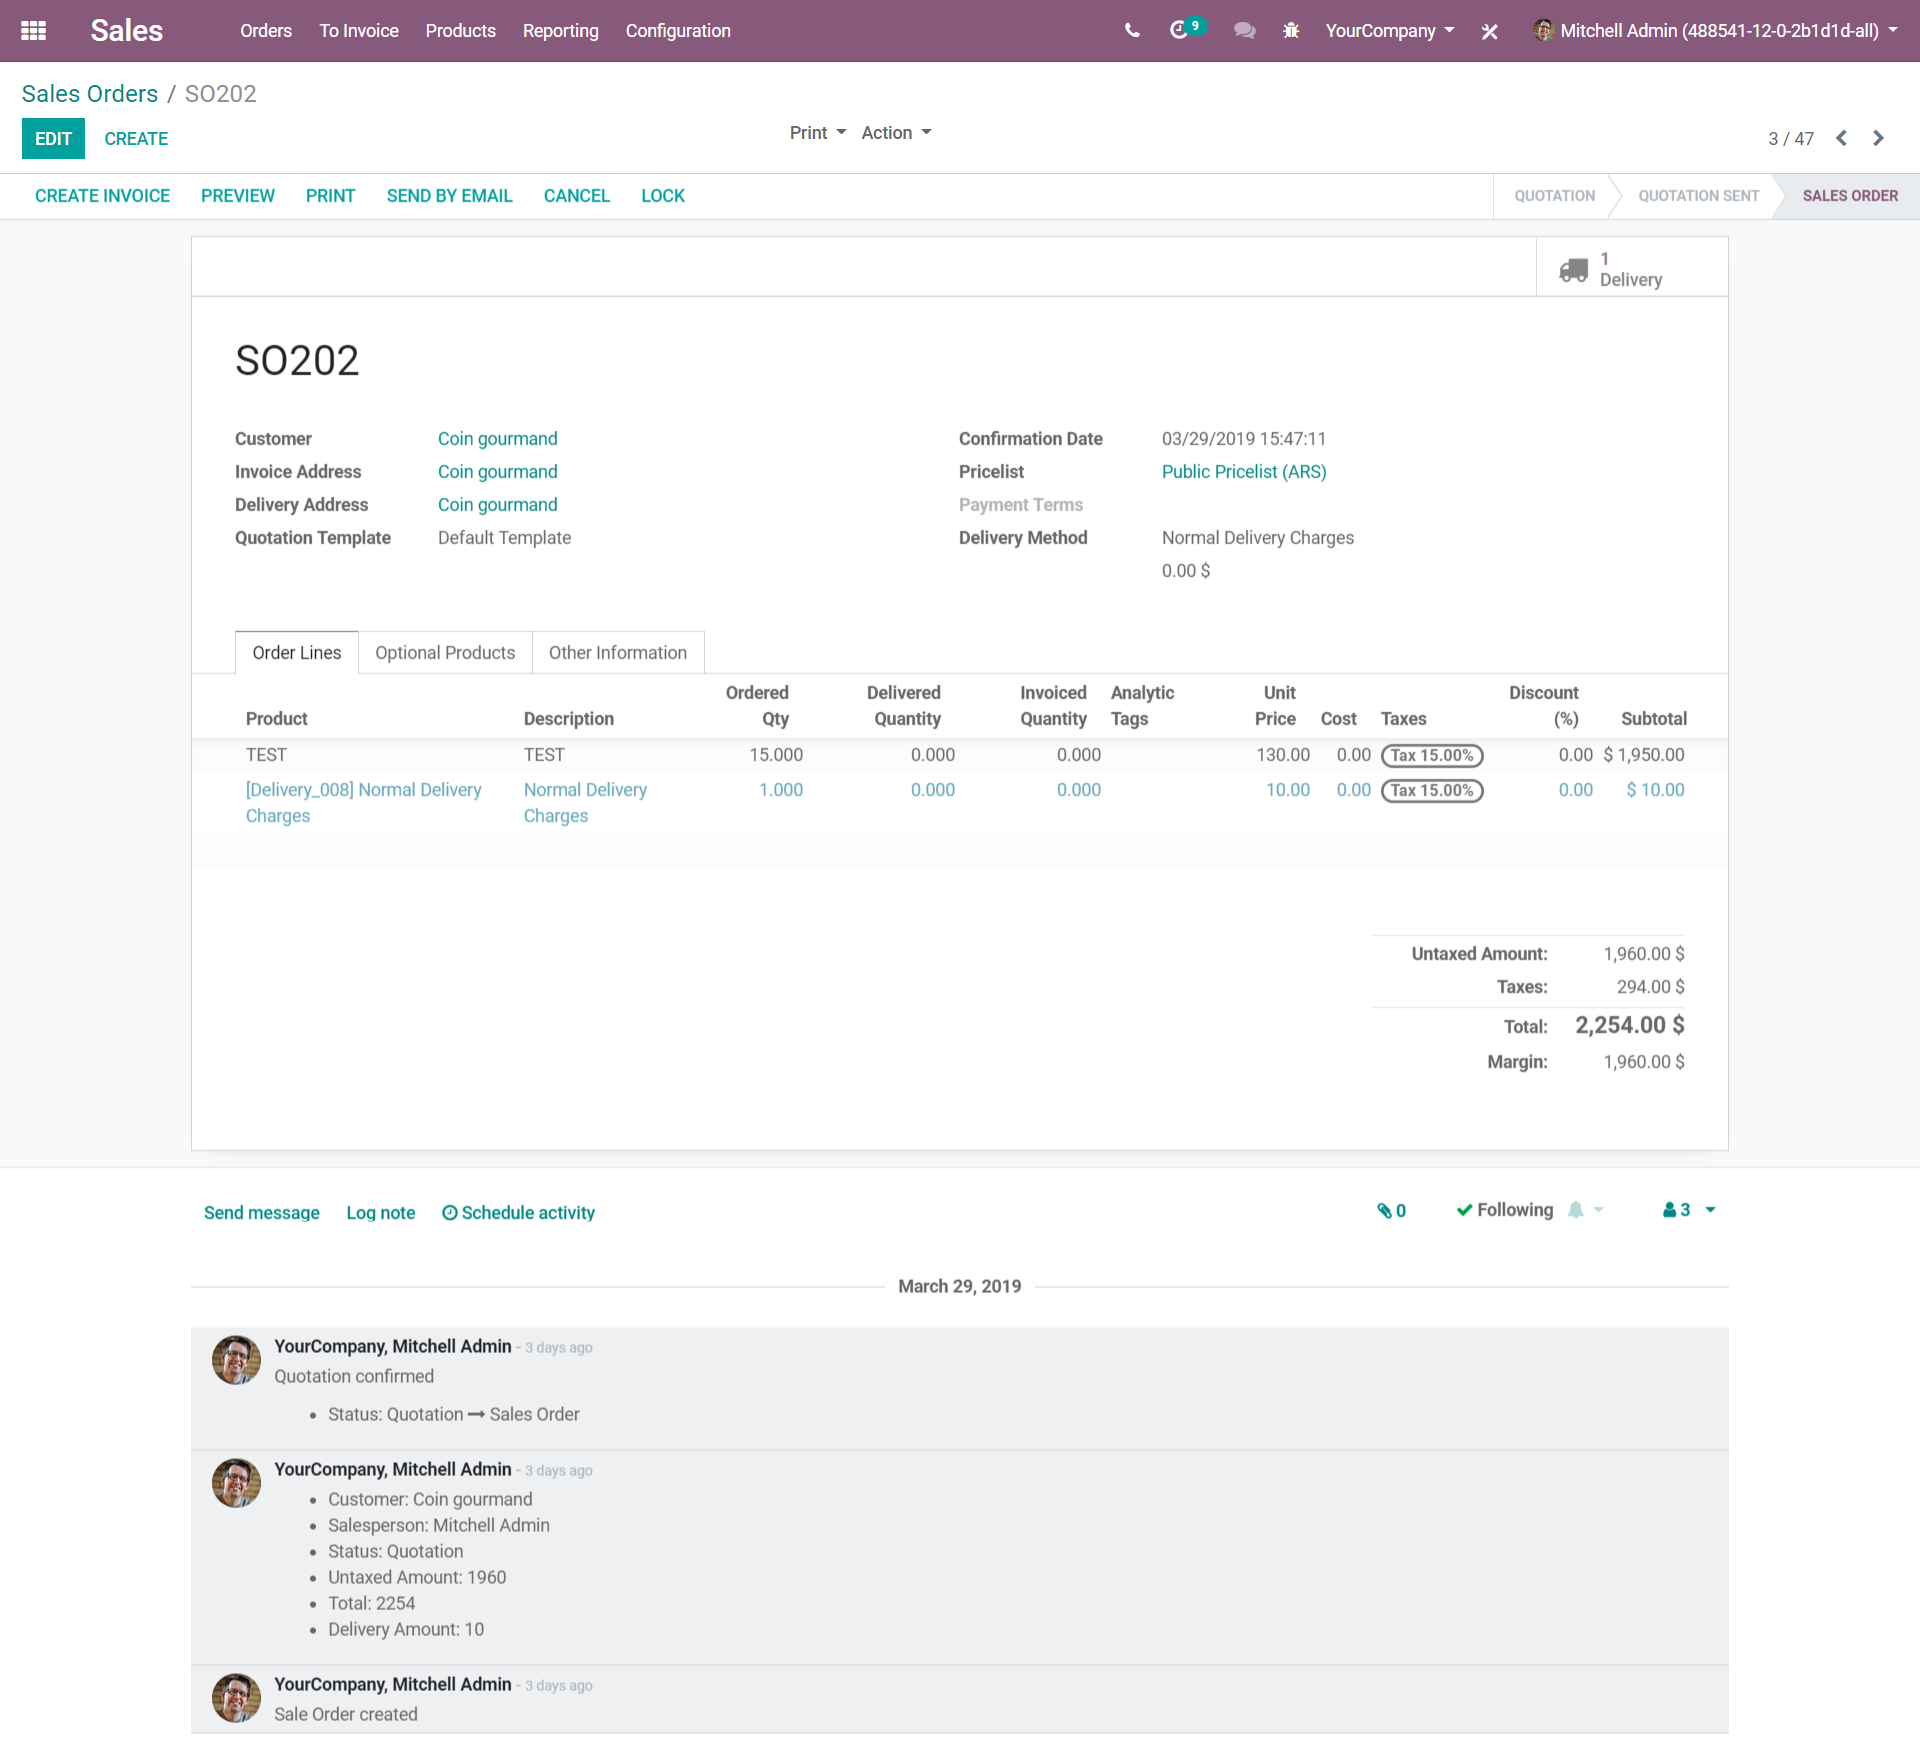The height and width of the screenshot is (1745, 1920).
Task: Toggle the Following subscription
Action: pos(1504,1210)
